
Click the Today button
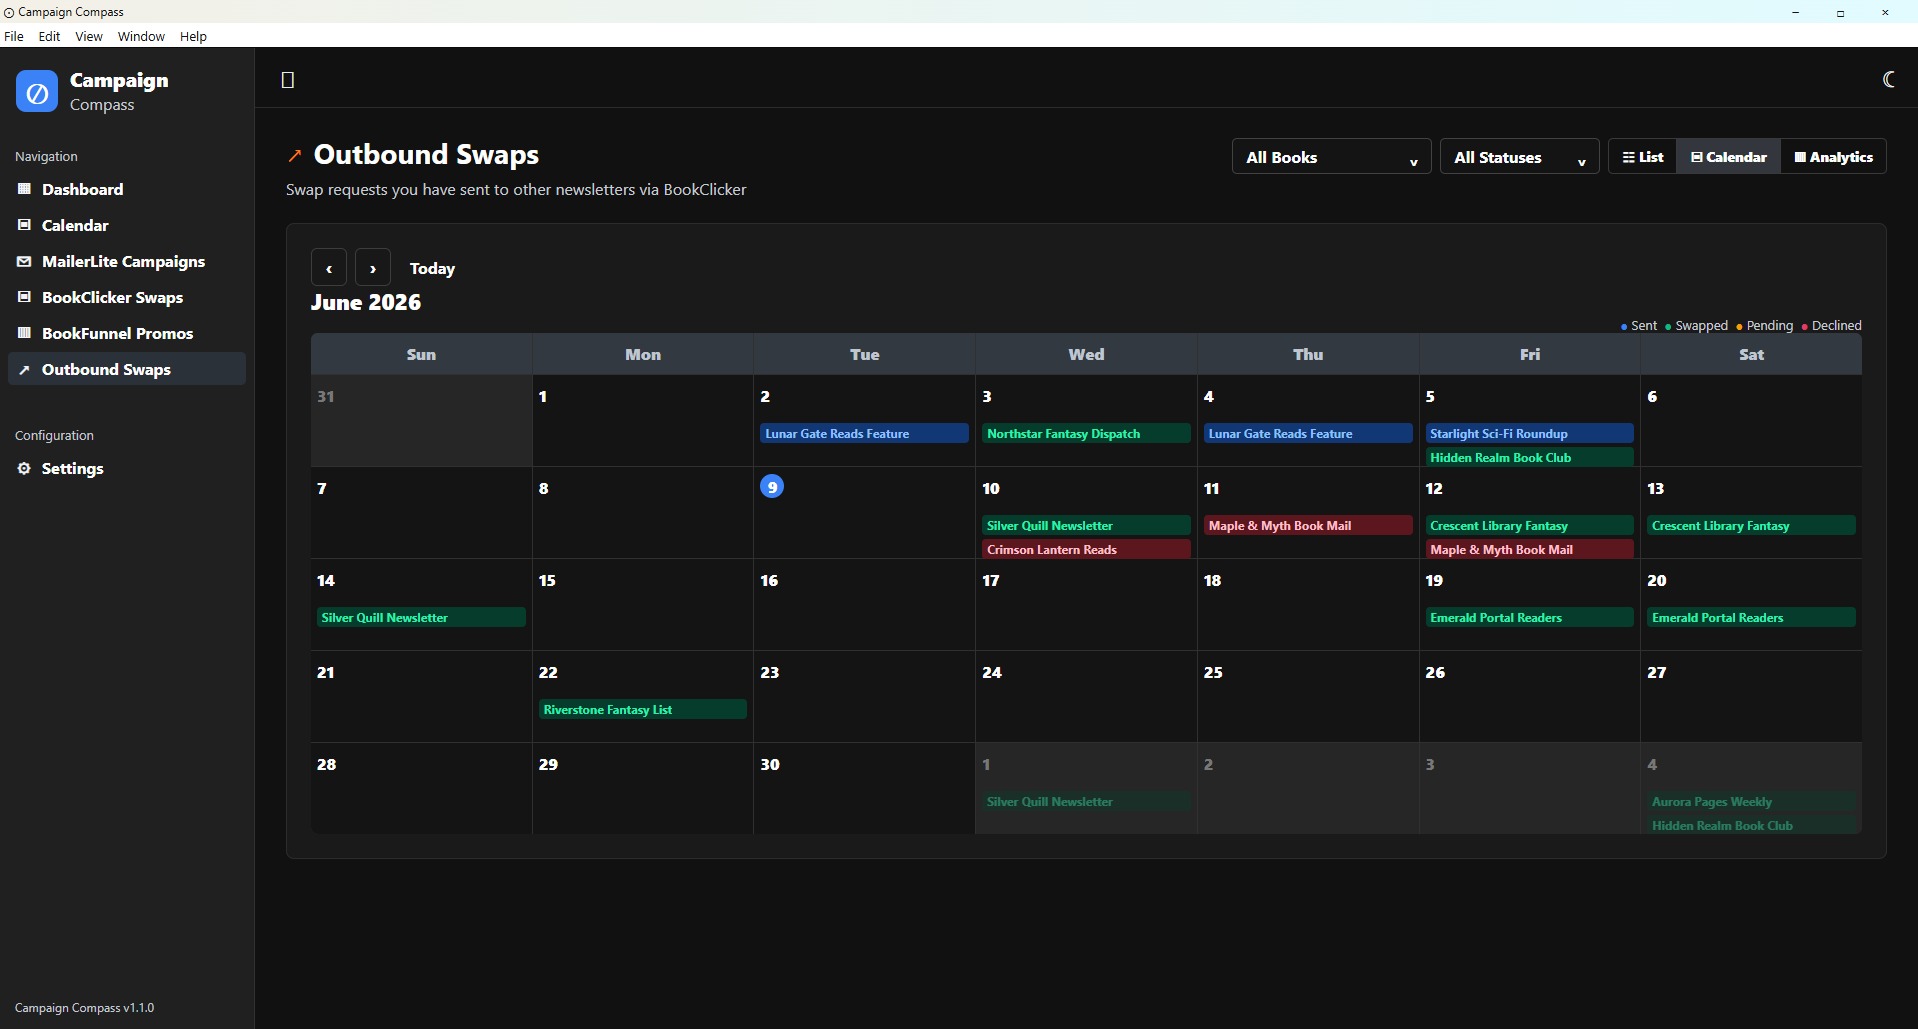tap(432, 268)
